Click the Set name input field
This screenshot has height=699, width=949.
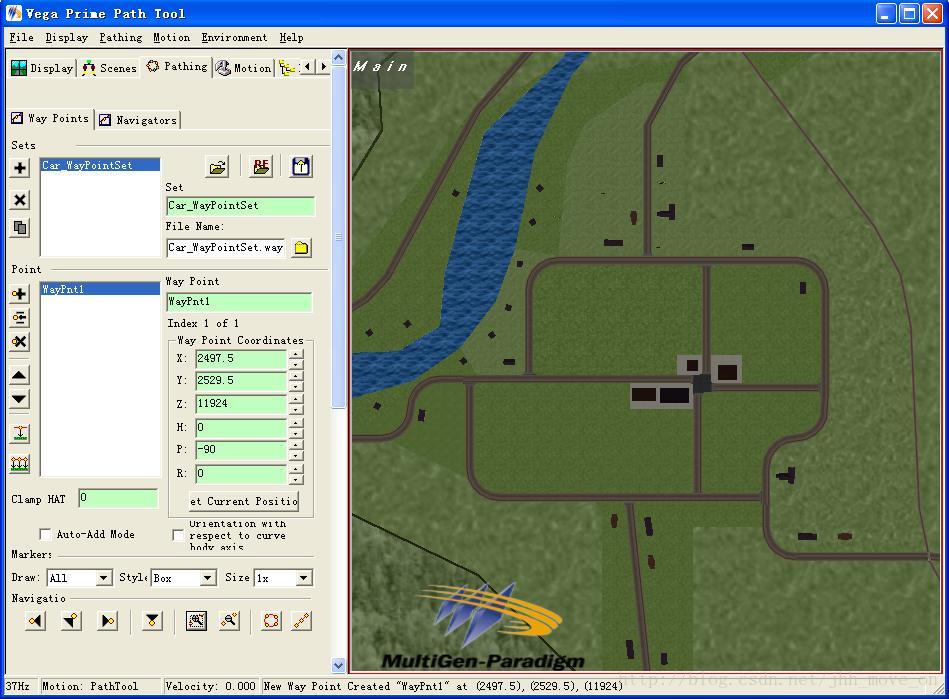(x=240, y=206)
